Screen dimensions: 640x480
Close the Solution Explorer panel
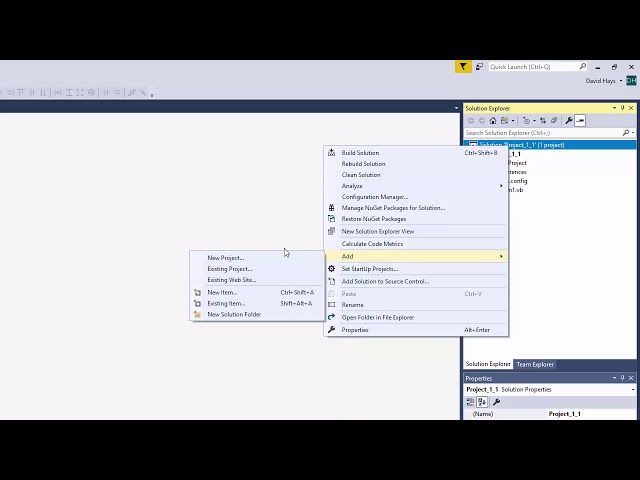pos(631,108)
